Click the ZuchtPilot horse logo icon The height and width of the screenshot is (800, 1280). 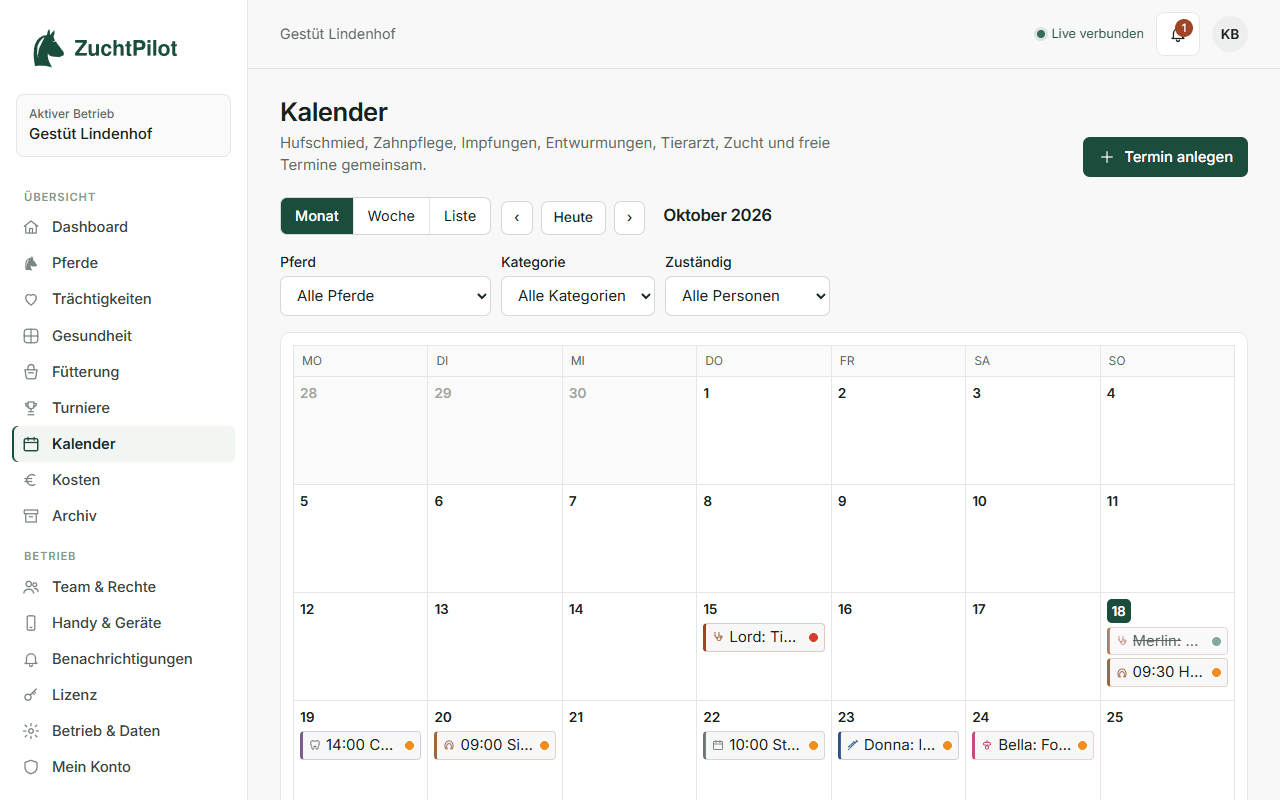pyautogui.click(x=48, y=48)
